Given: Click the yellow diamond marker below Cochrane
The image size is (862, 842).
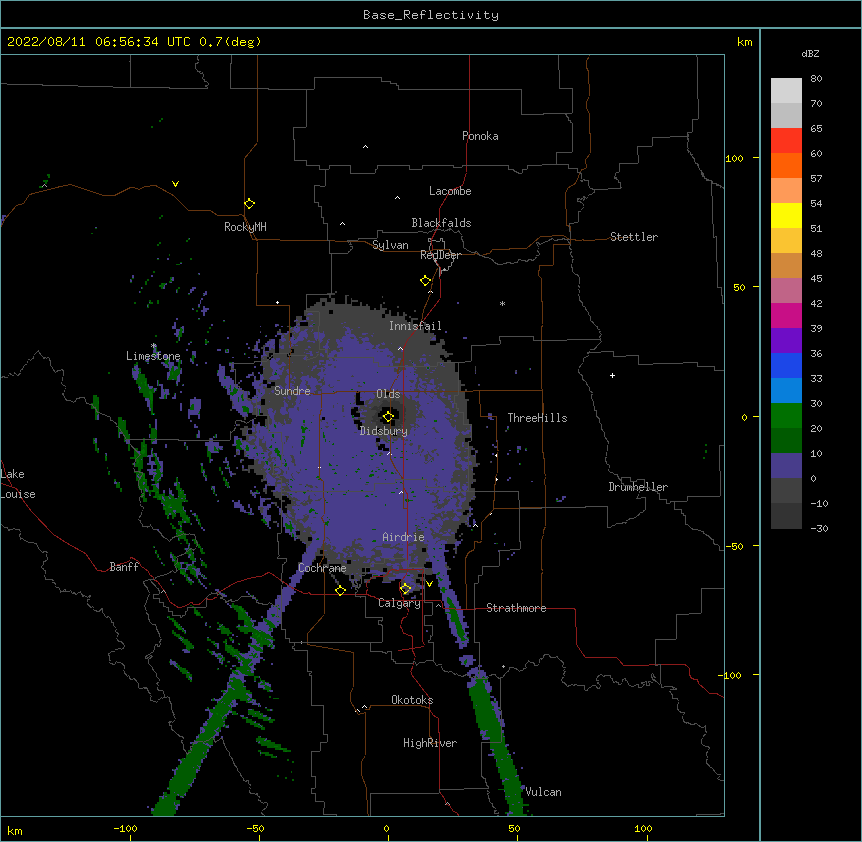Looking at the screenshot, I should point(340,590).
